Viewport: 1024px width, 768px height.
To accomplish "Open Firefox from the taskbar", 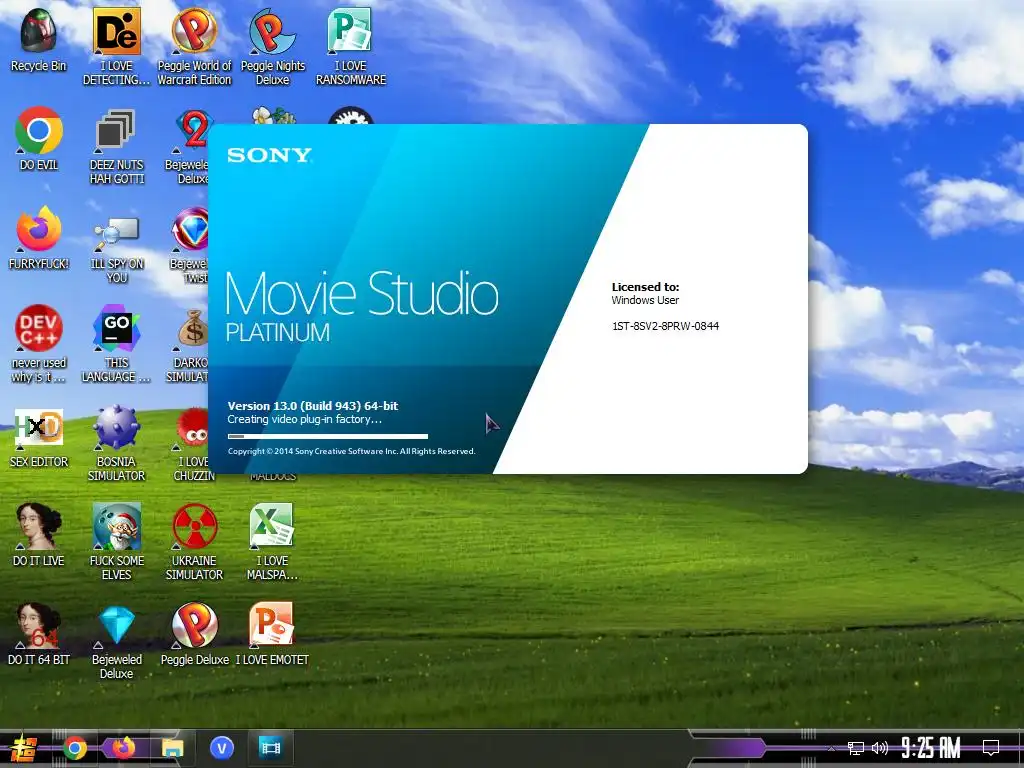I will pos(123,748).
